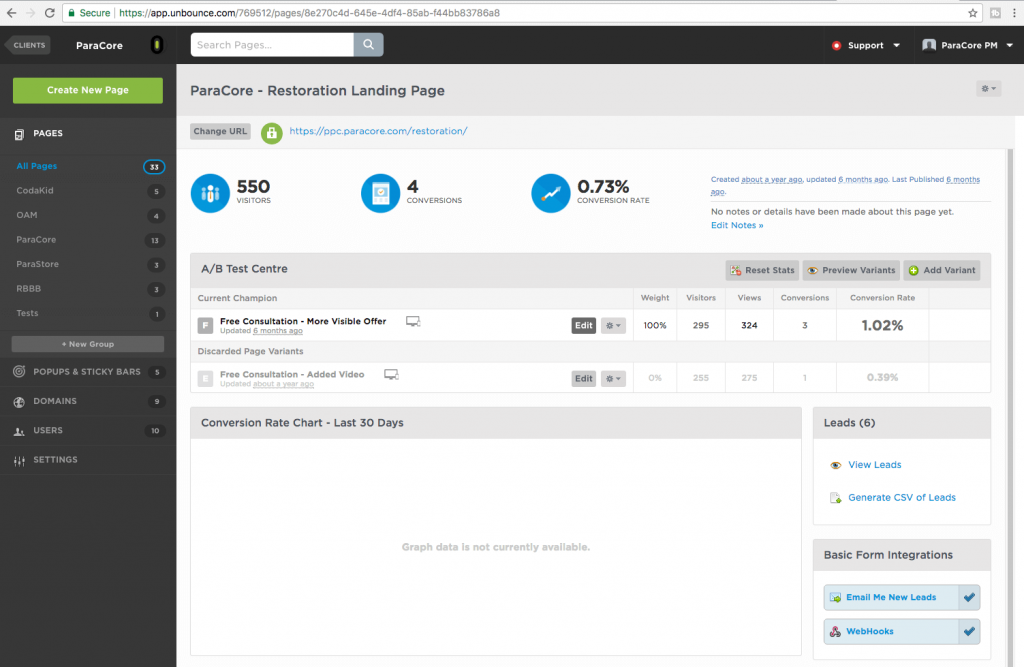Open Free Consultation - More Visible Offer variant
The image size is (1024, 667).
[303, 321]
